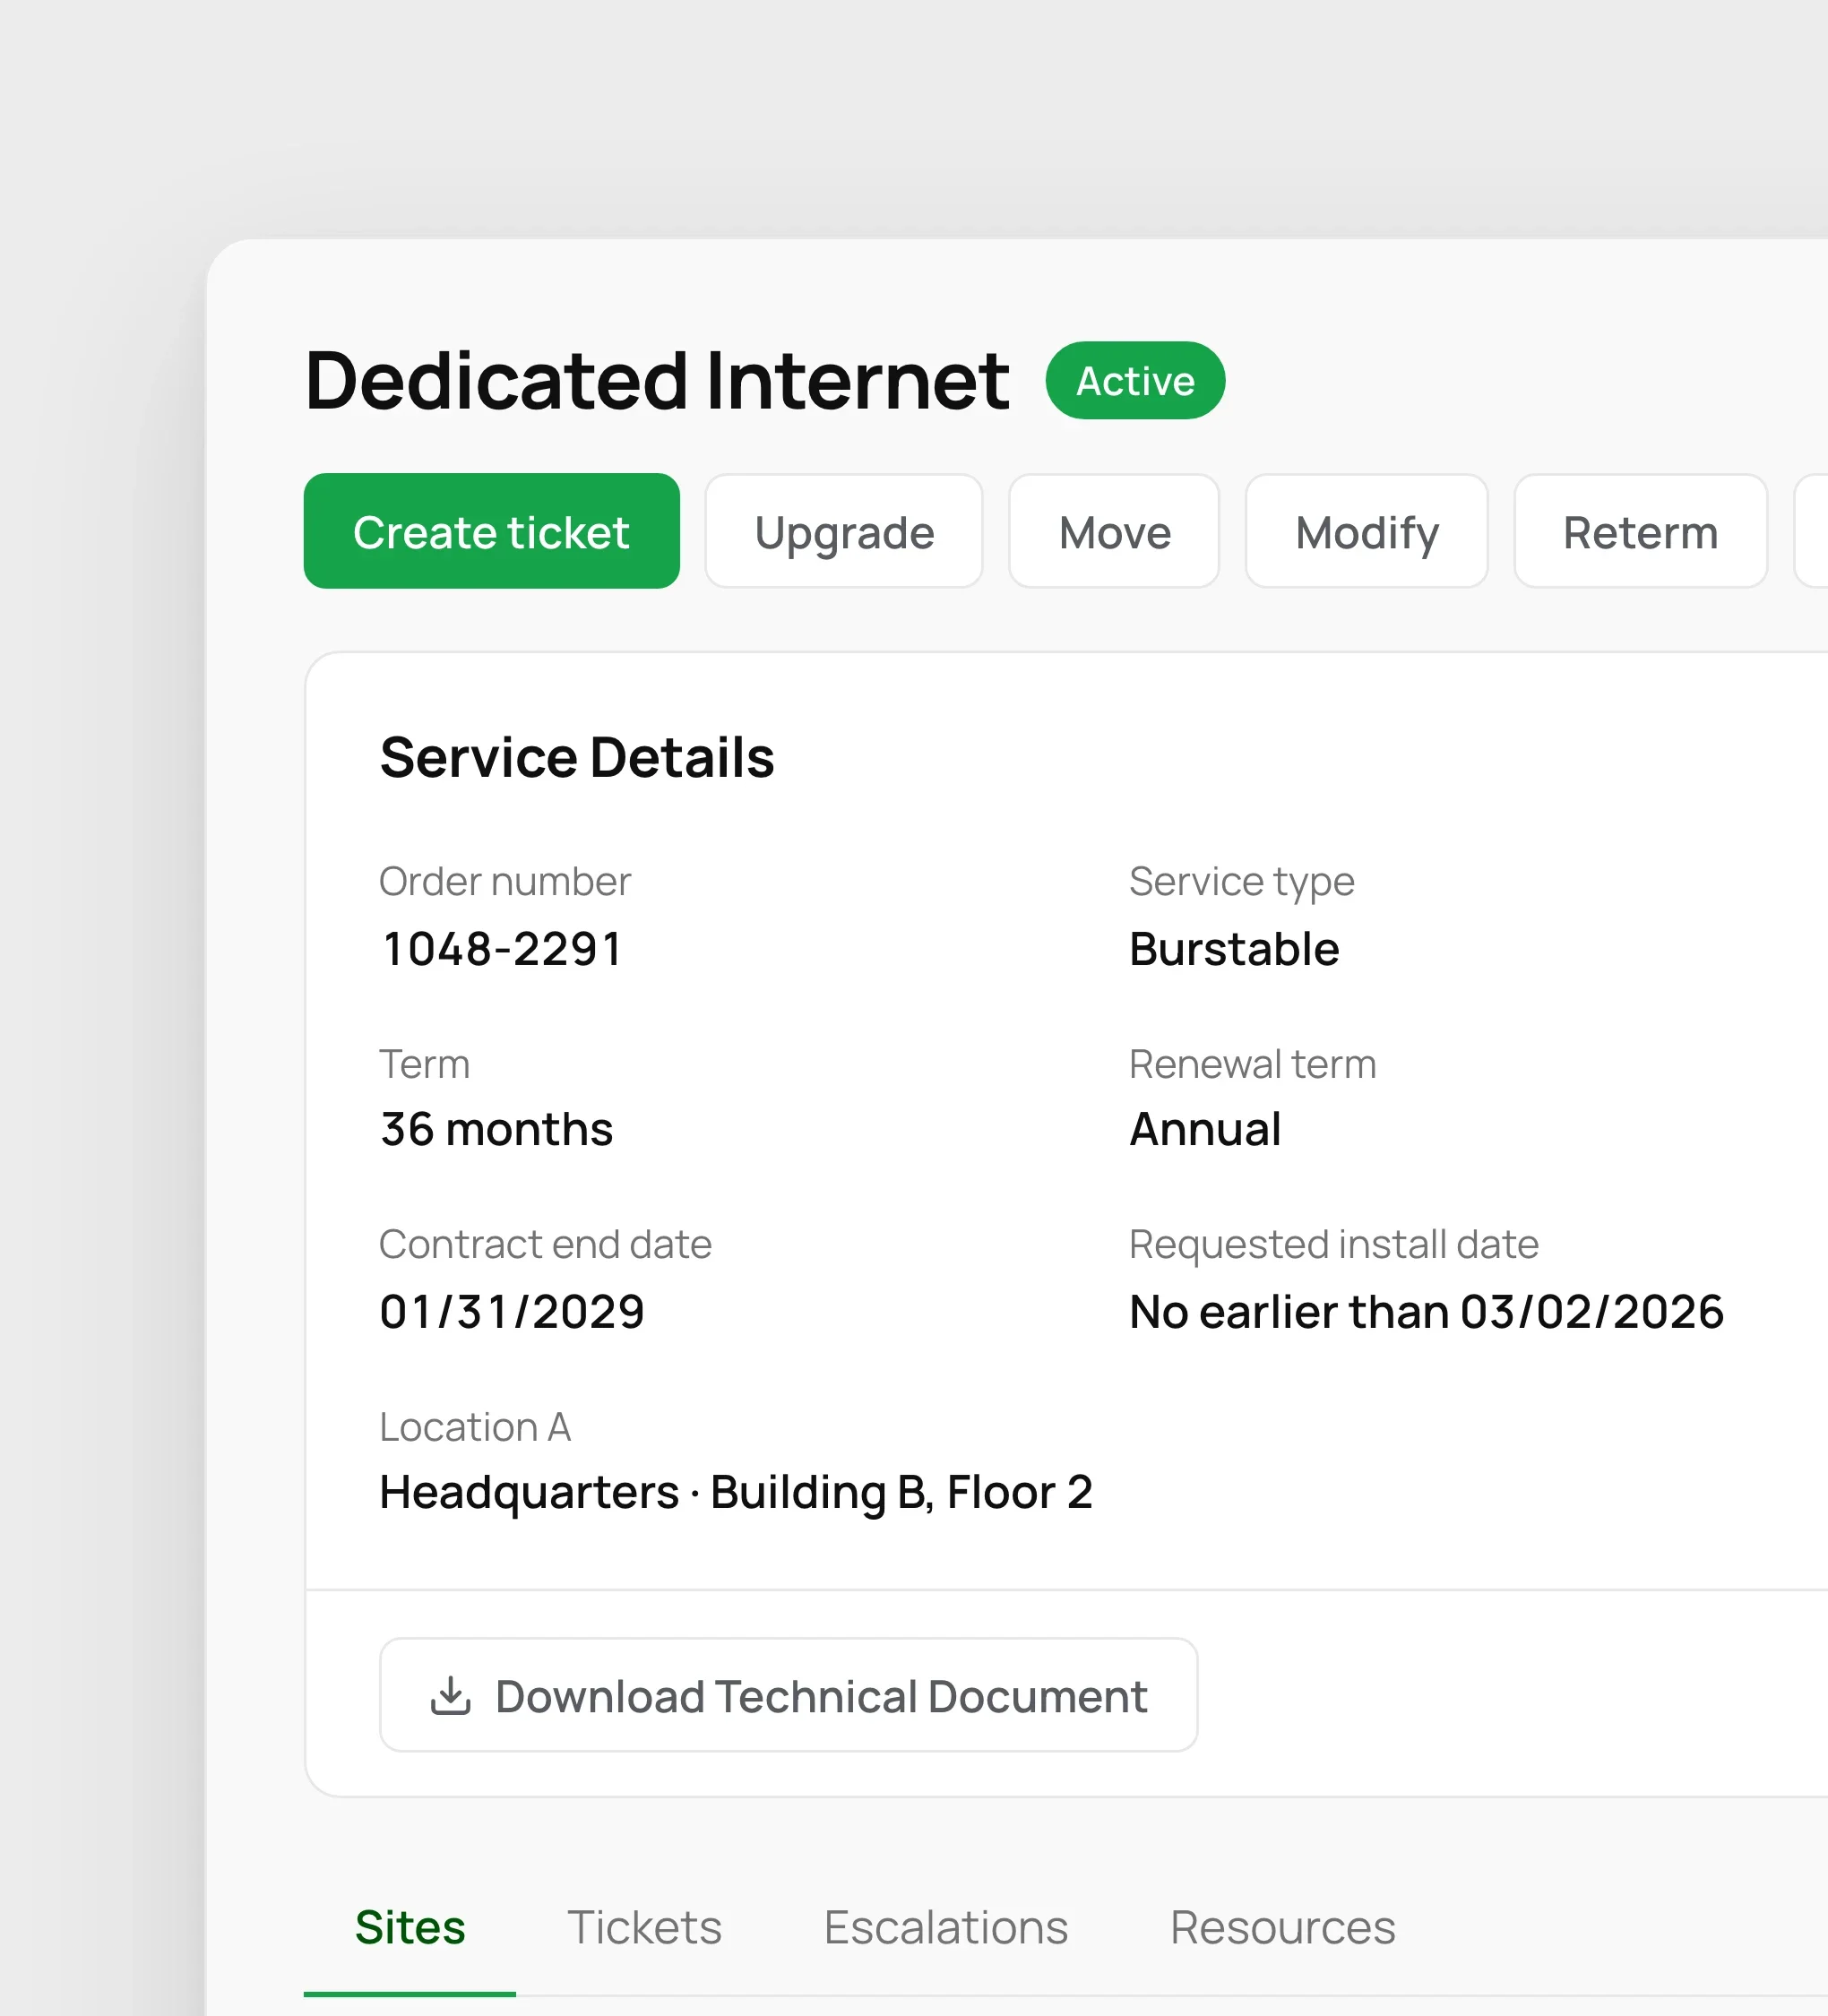The image size is (1828, 2016).
Task: Select the Move button
Action: (x=1114, y=531)
